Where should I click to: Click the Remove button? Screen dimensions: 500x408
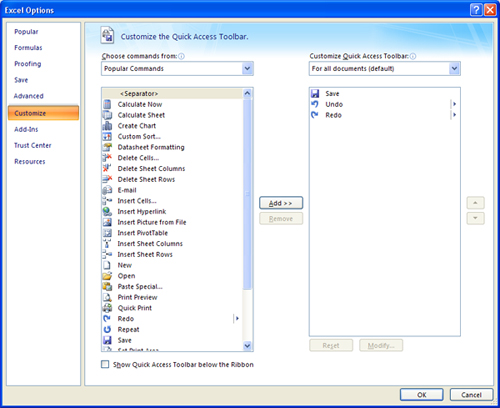pyautogui.click(x=281, y=219)
